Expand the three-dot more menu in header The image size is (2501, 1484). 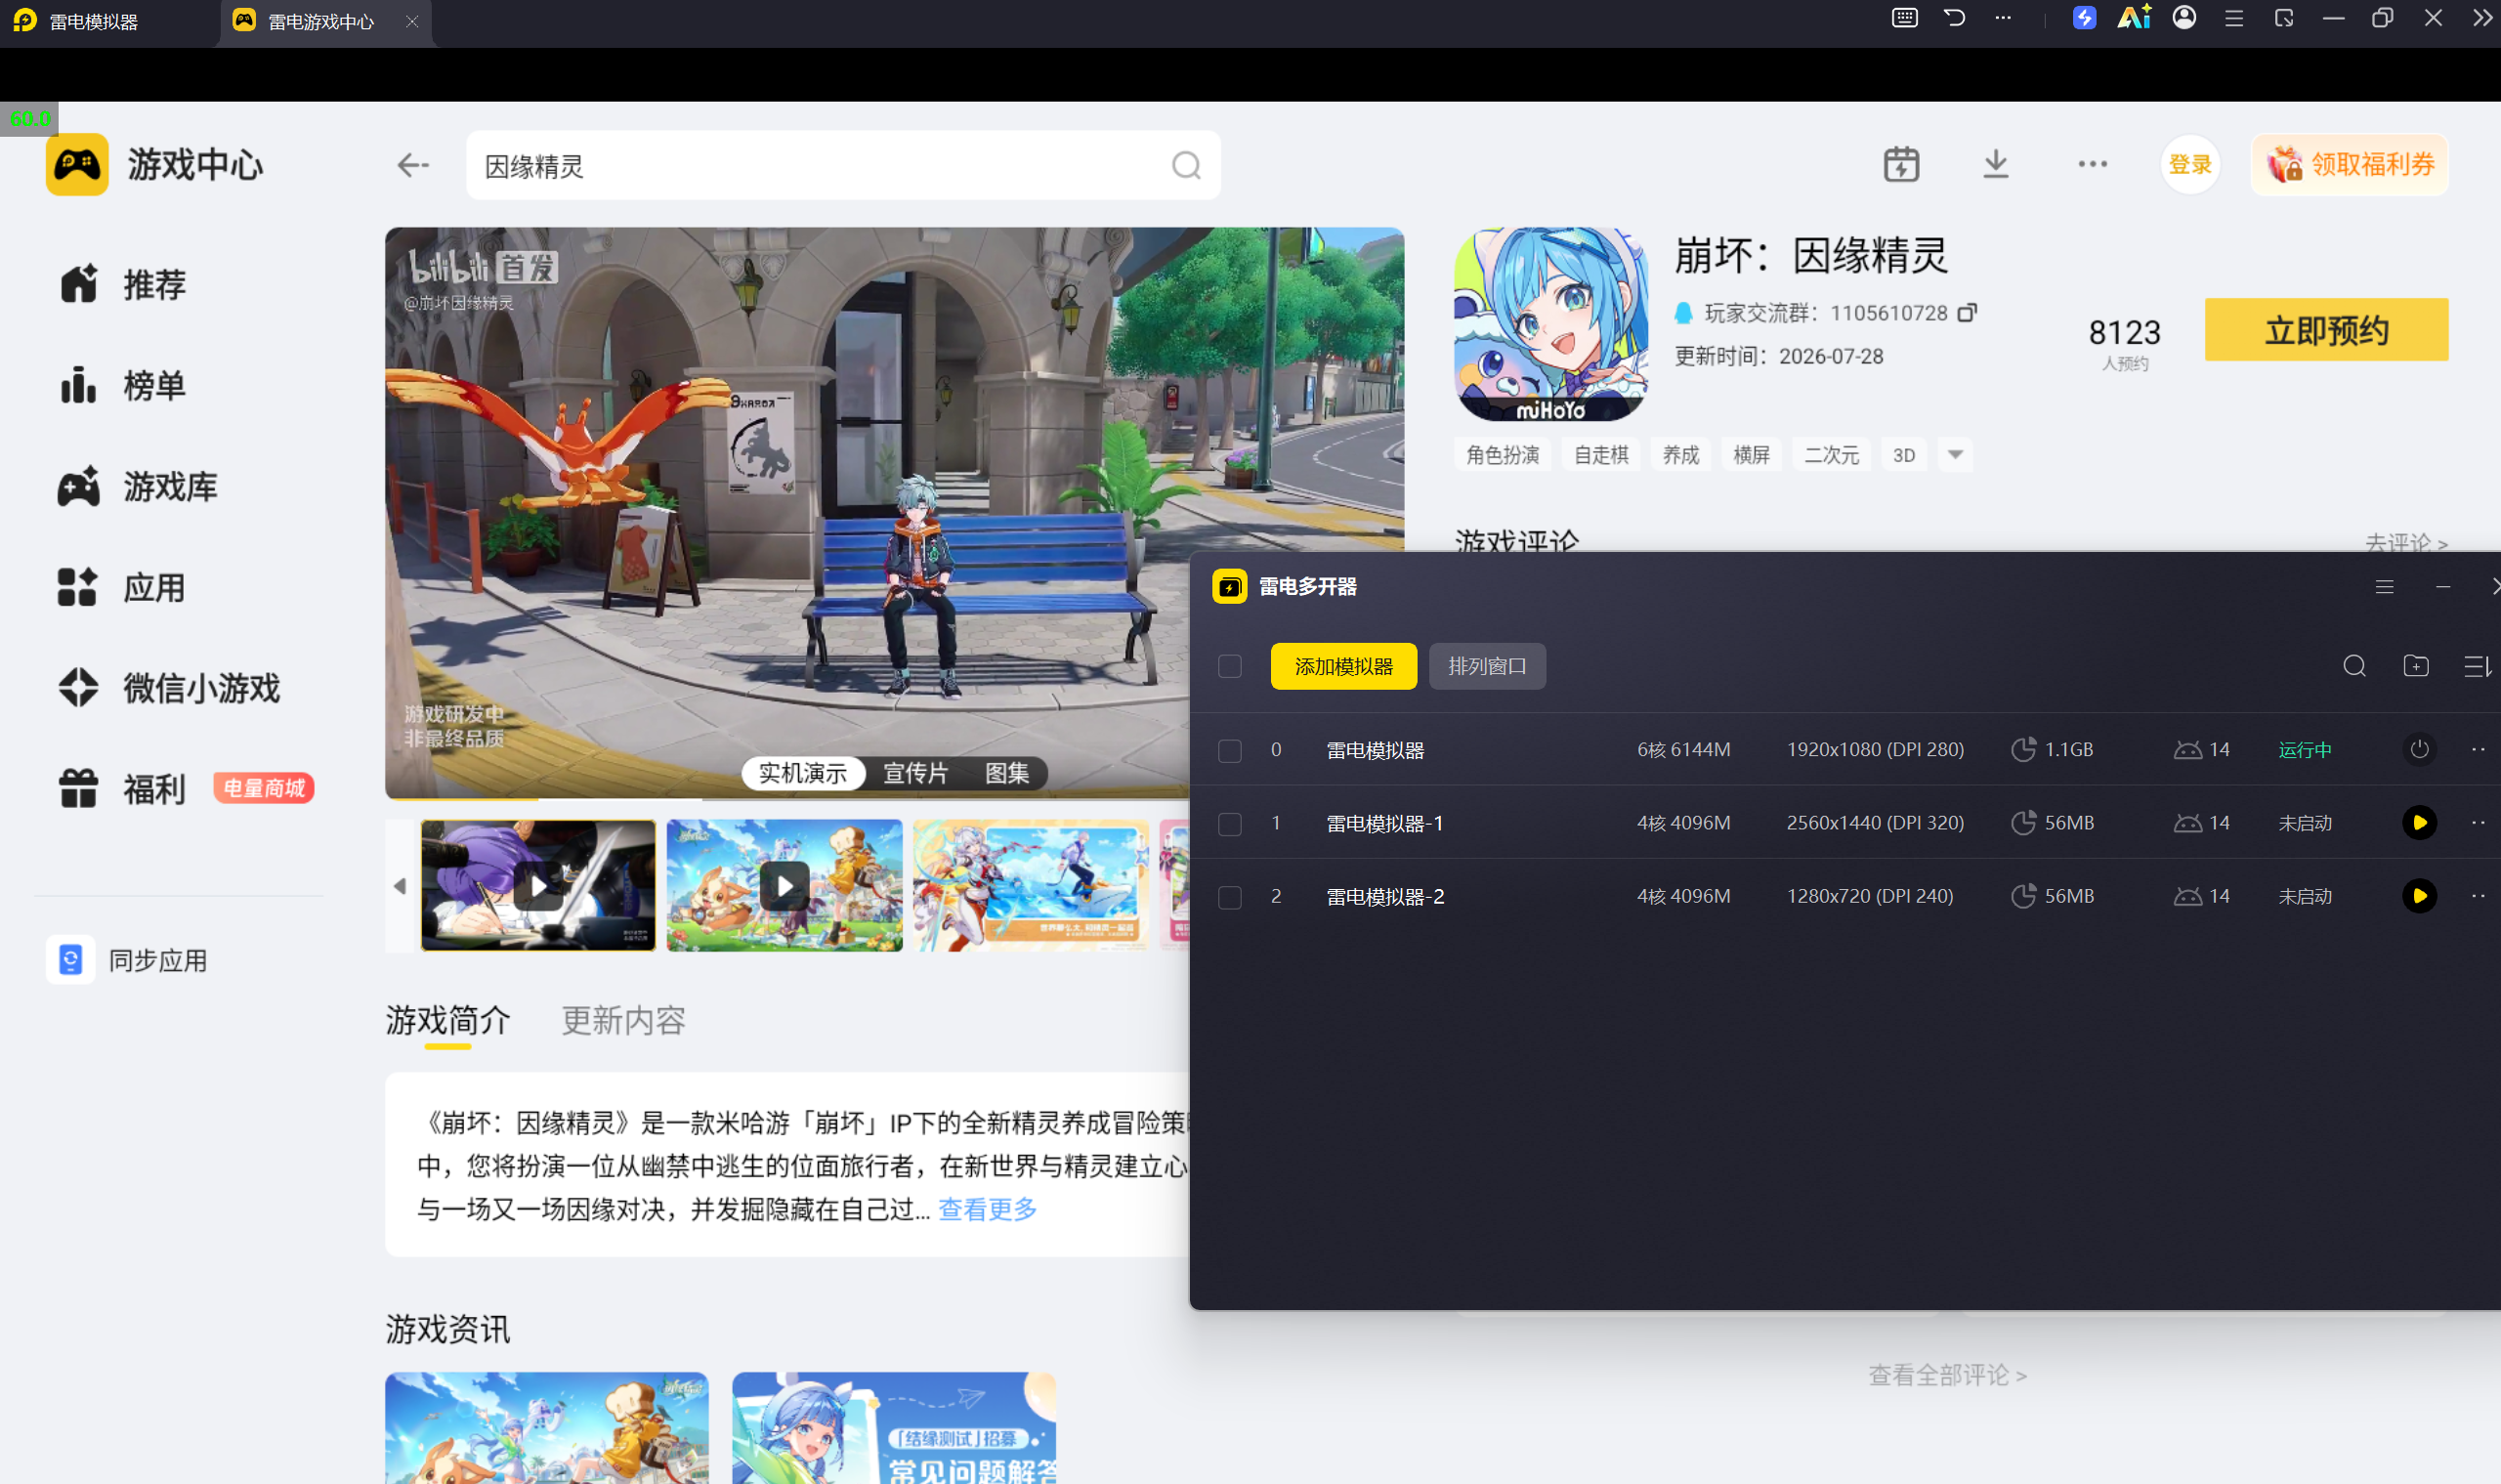click(x=2092, y=164)
